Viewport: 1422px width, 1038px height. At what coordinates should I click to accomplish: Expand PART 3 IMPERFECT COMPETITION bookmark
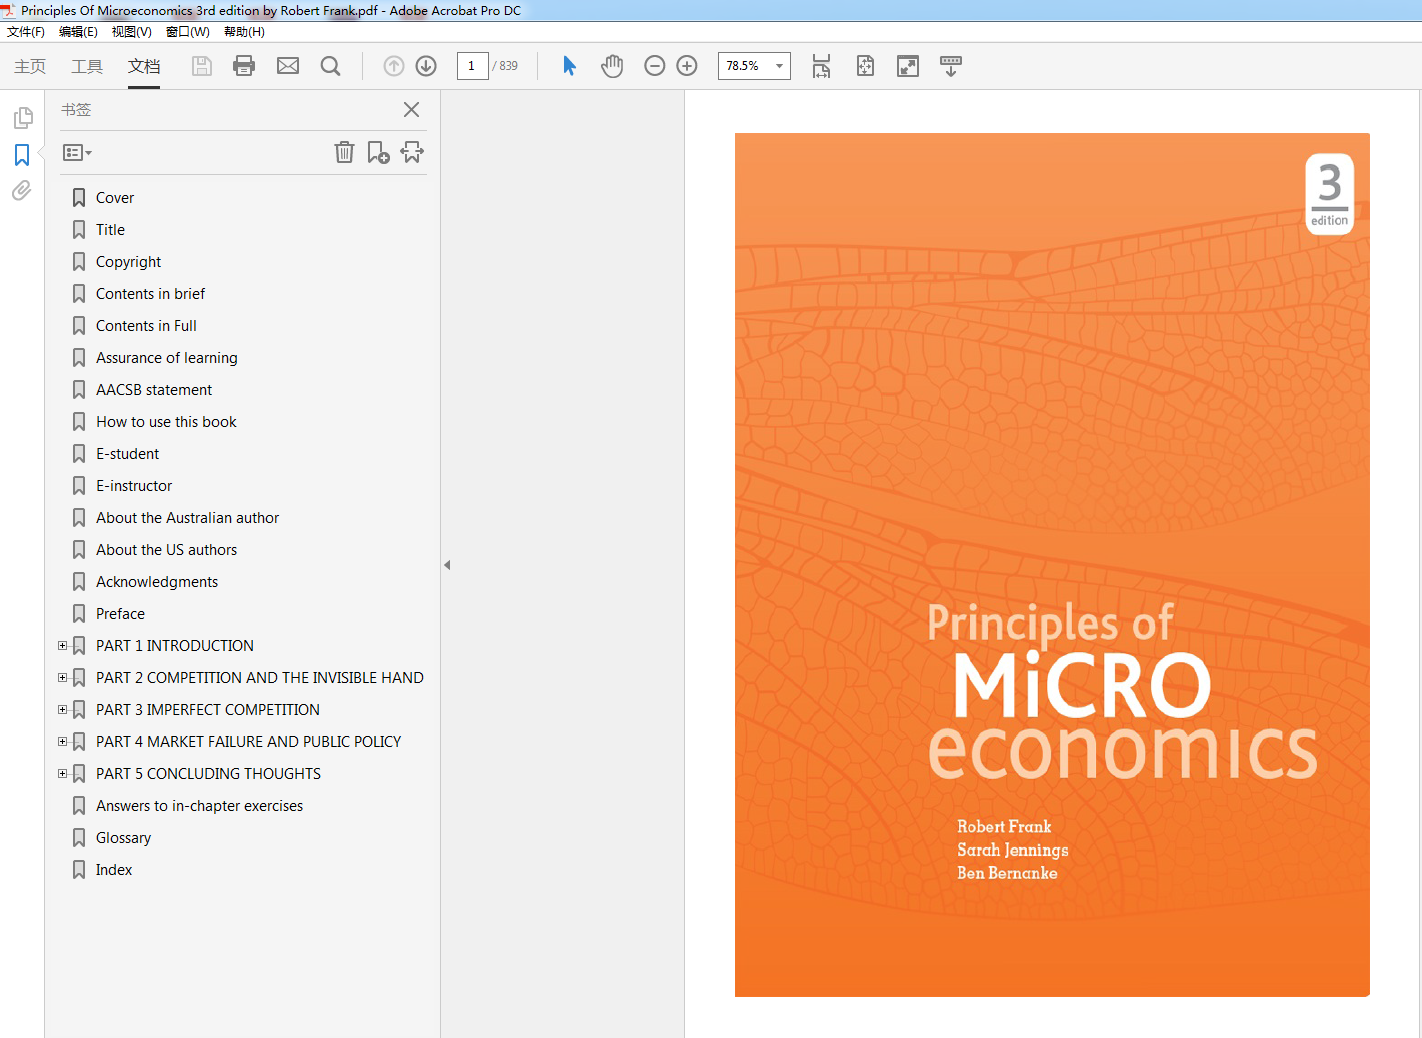click(63, 710)
